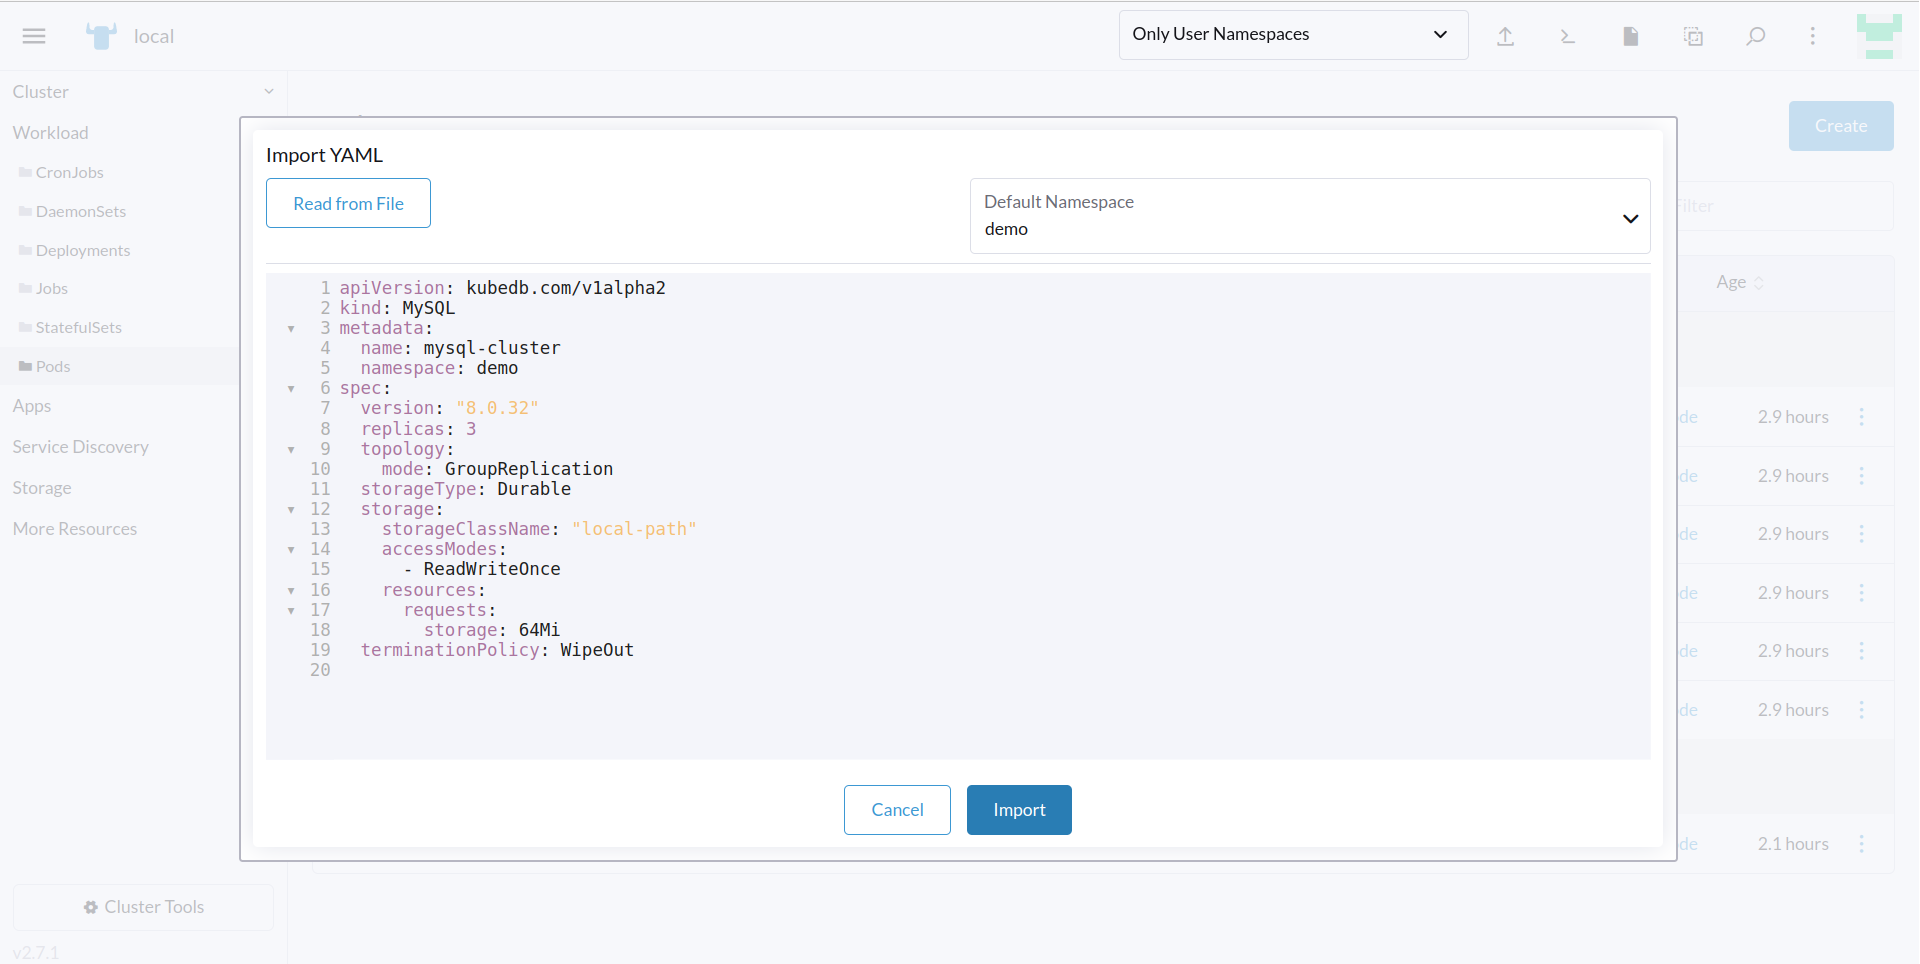
Task: Open the StatefulSets sidebar item
Action: [x=78, y=328]
